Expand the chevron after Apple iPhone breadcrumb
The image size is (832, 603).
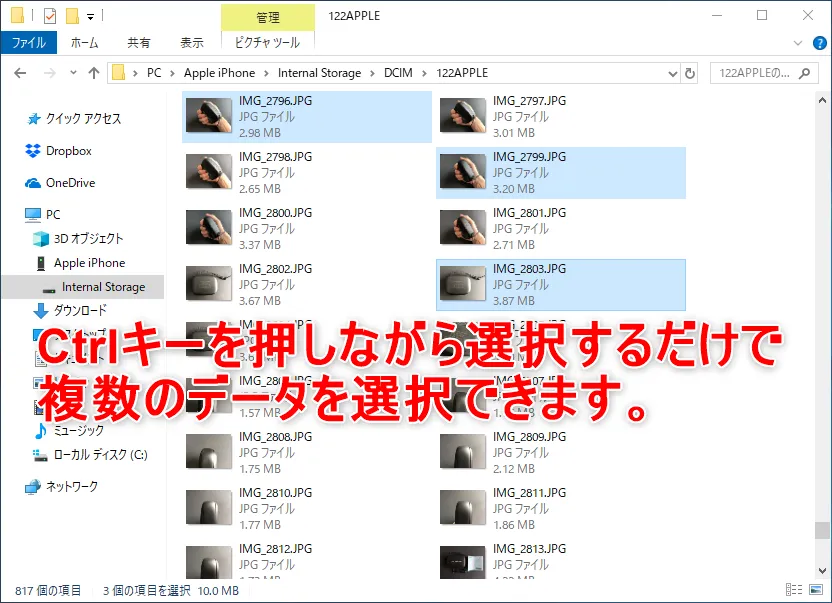(266, 73)
